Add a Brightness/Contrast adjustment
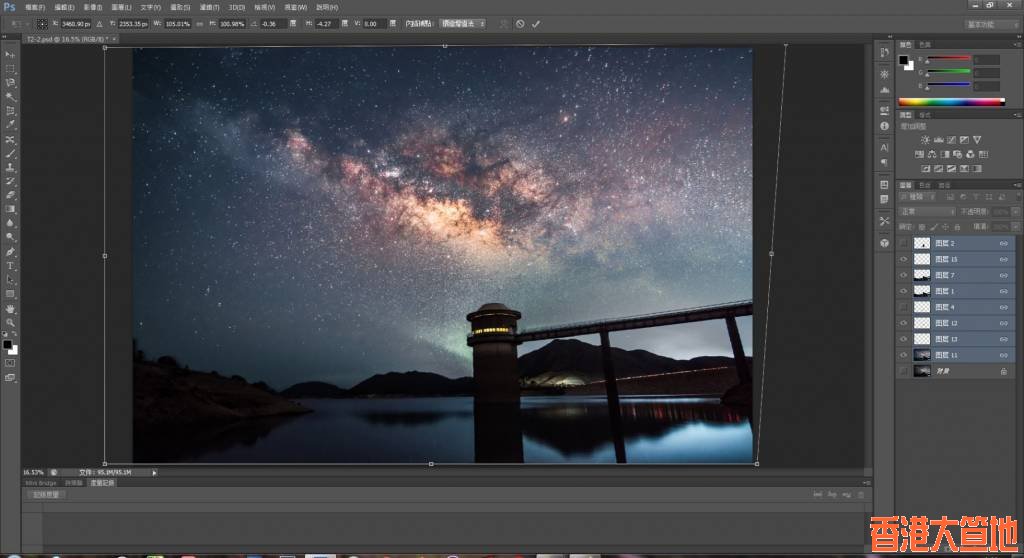 pyautogui.click(x=925, y=140)
